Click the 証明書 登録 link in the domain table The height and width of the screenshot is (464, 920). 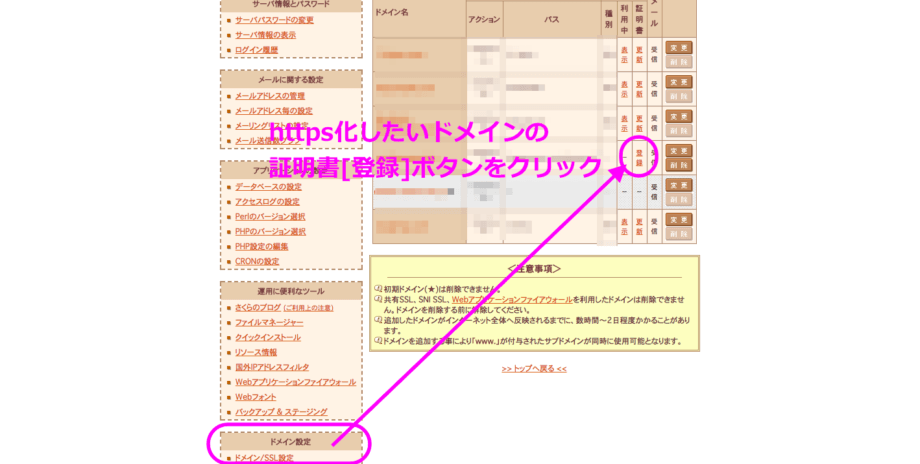click(639, 156)
